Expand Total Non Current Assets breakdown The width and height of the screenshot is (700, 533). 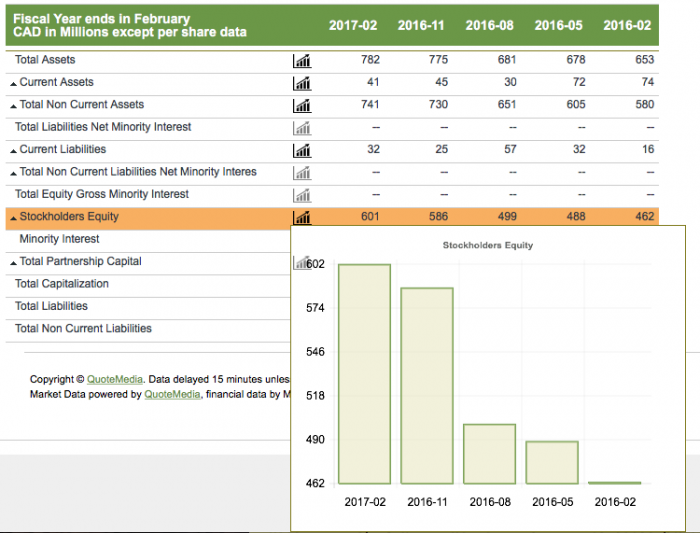13,106
